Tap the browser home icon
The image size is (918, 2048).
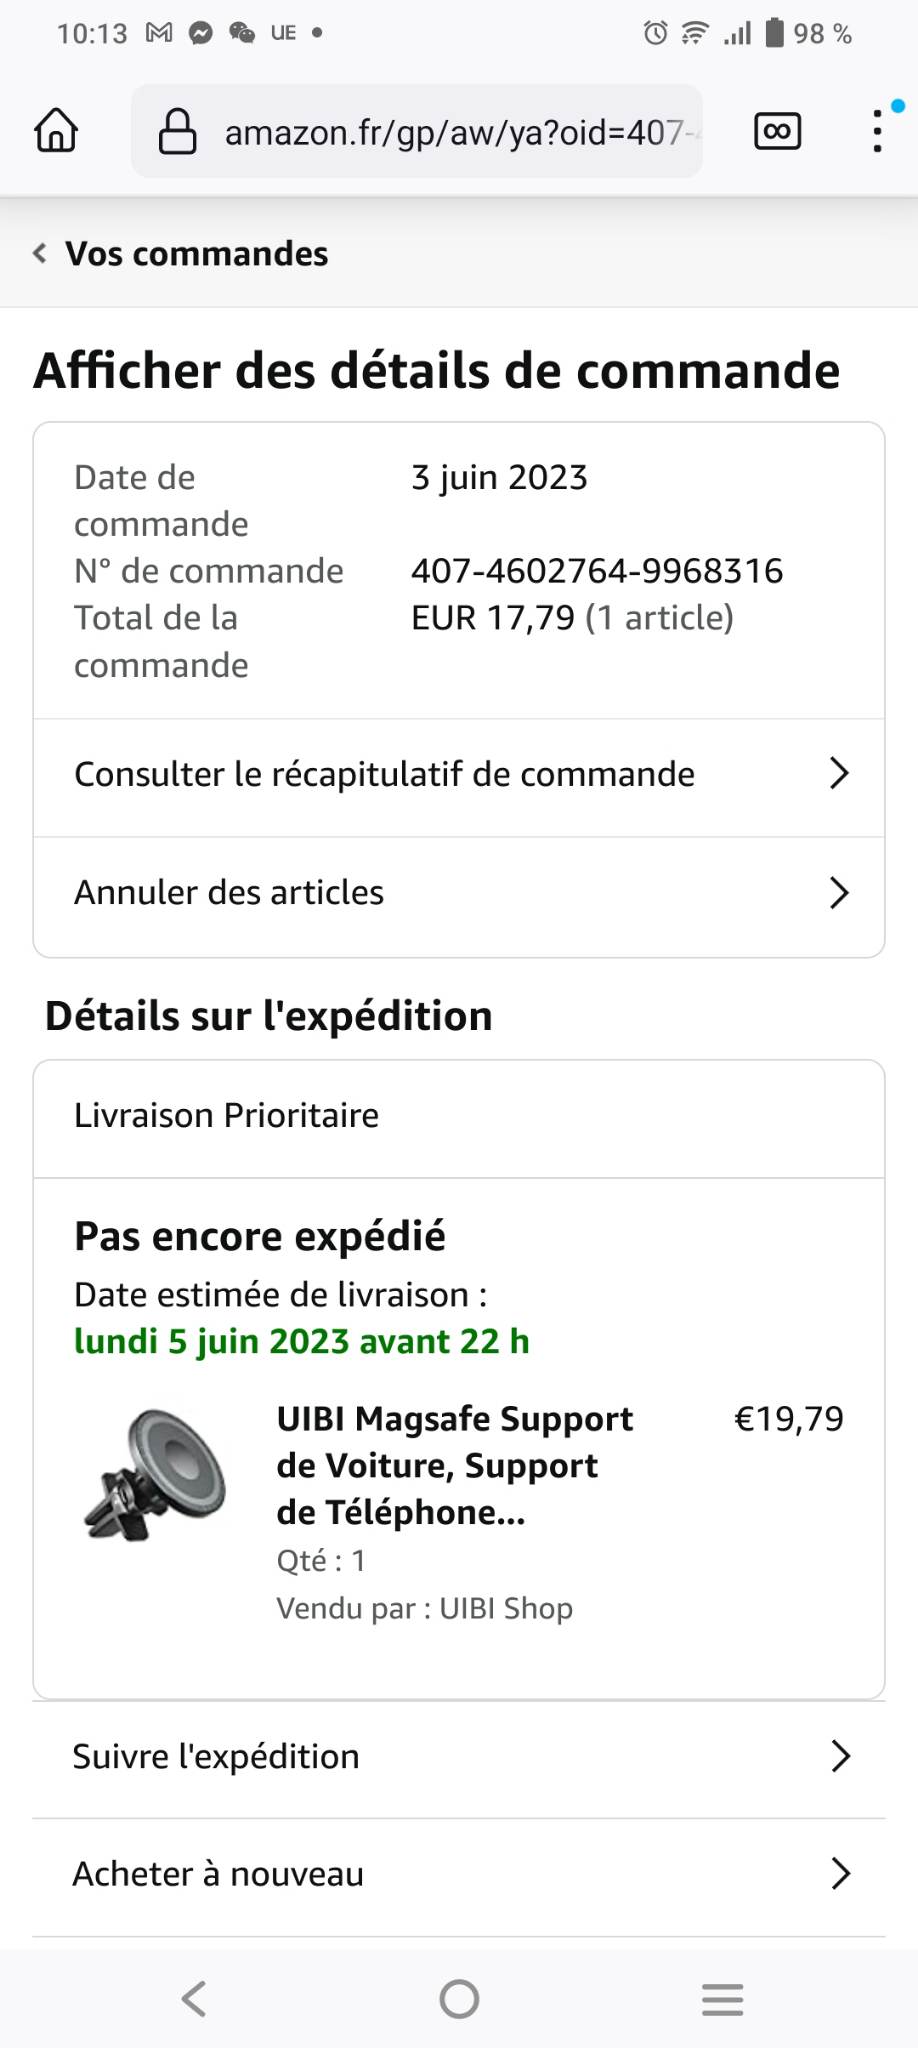[56, 131]
